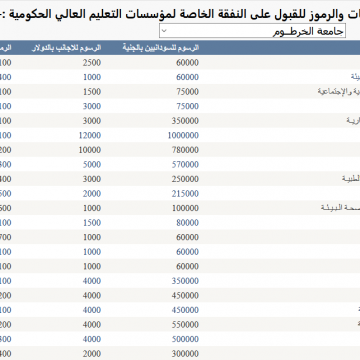This screenshot has height=360, width=360.
Task: Click the page title about القبول على النفقة الخاصة
Action: 180,14
